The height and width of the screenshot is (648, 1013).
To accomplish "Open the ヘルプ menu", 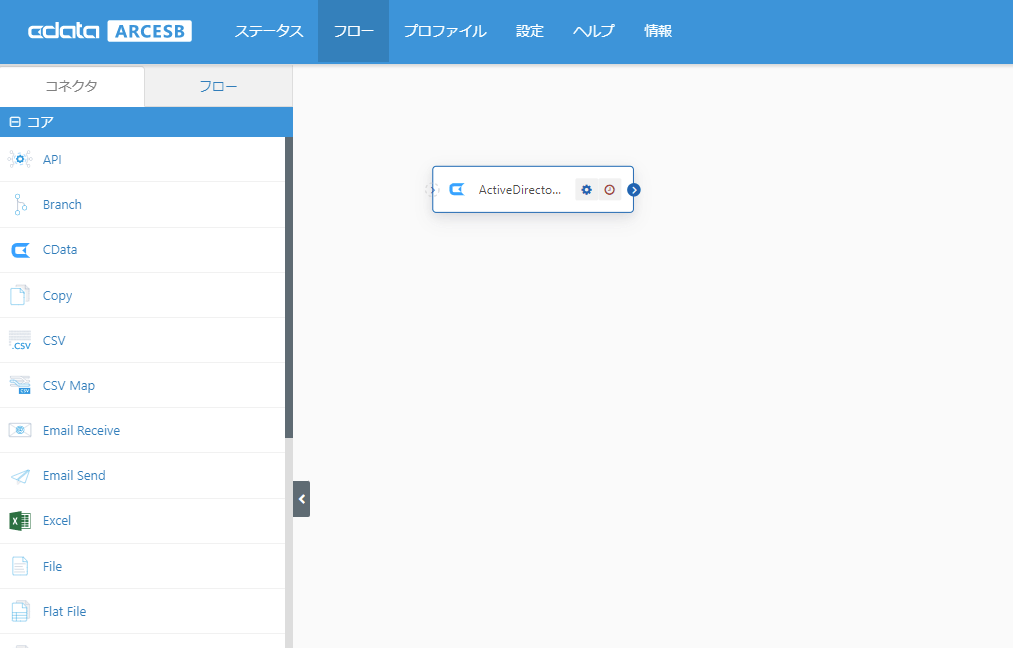I will tap(594, 31).
